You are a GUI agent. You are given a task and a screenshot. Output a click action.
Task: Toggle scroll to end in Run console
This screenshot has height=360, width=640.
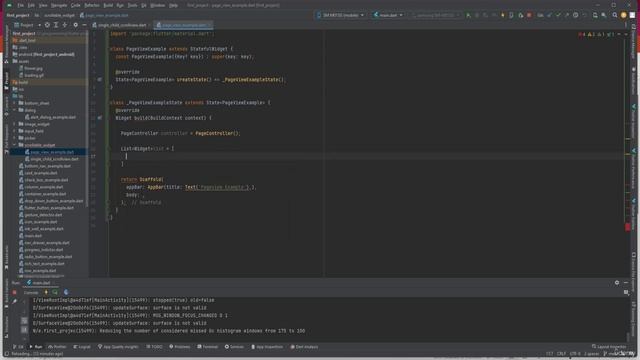pyautogui.click(x=24, y=329)
